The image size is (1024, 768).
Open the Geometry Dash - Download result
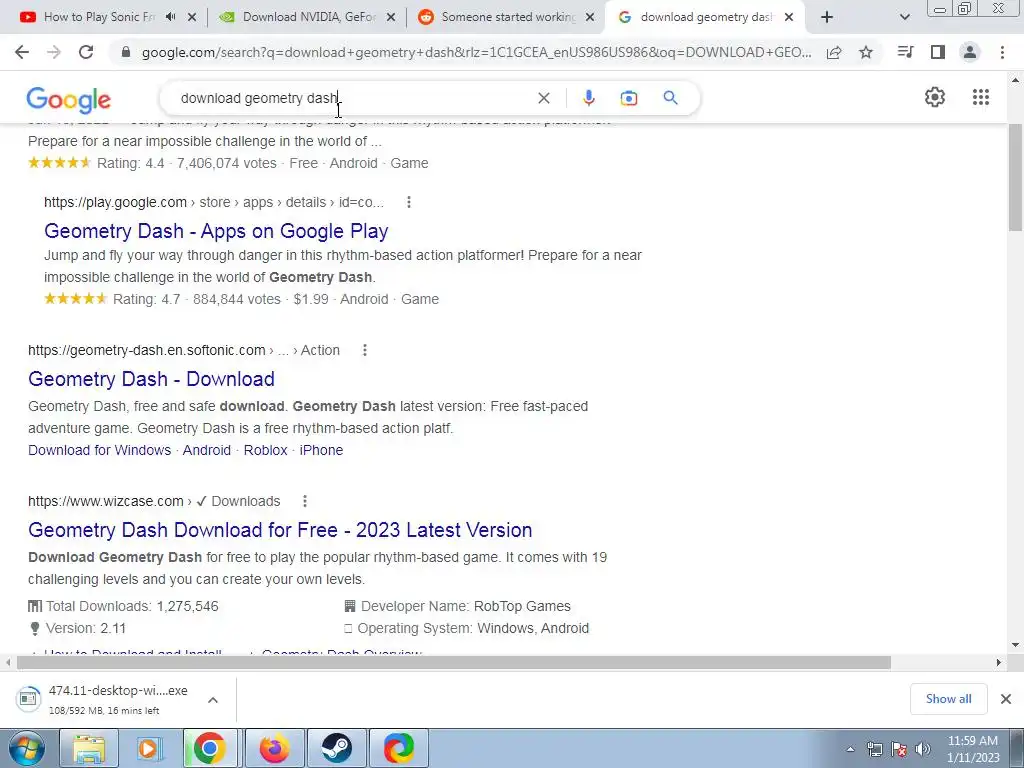point(151,379)
